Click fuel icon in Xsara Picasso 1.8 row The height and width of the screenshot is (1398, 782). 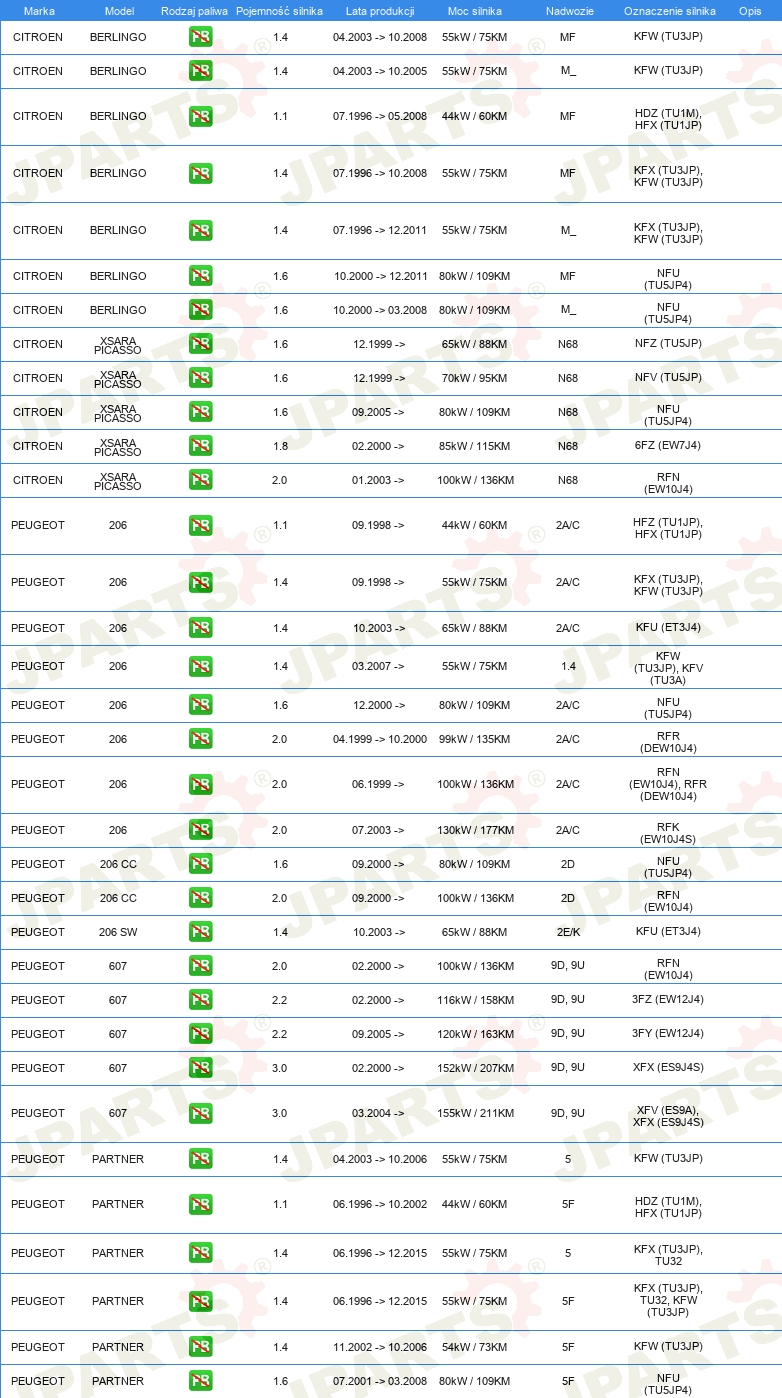pos(200,446)
